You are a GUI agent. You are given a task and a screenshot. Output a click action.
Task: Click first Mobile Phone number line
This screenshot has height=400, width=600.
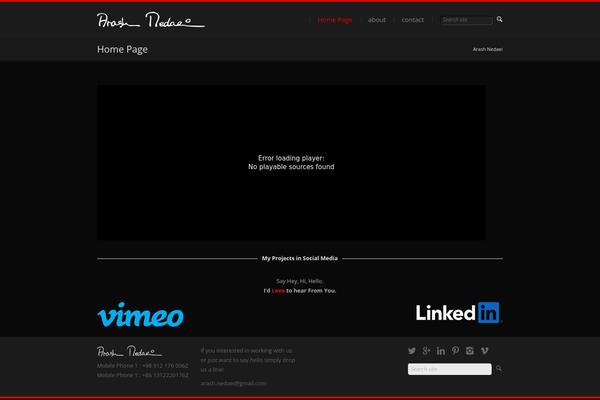pyautogui.click(x=143, y=366)
